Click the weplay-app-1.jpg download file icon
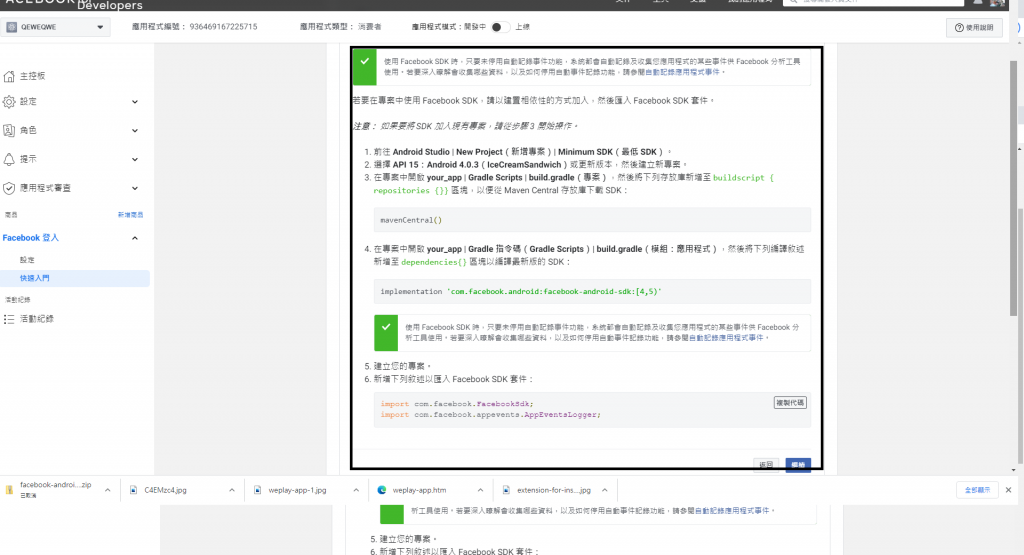 tap(257, 490)
